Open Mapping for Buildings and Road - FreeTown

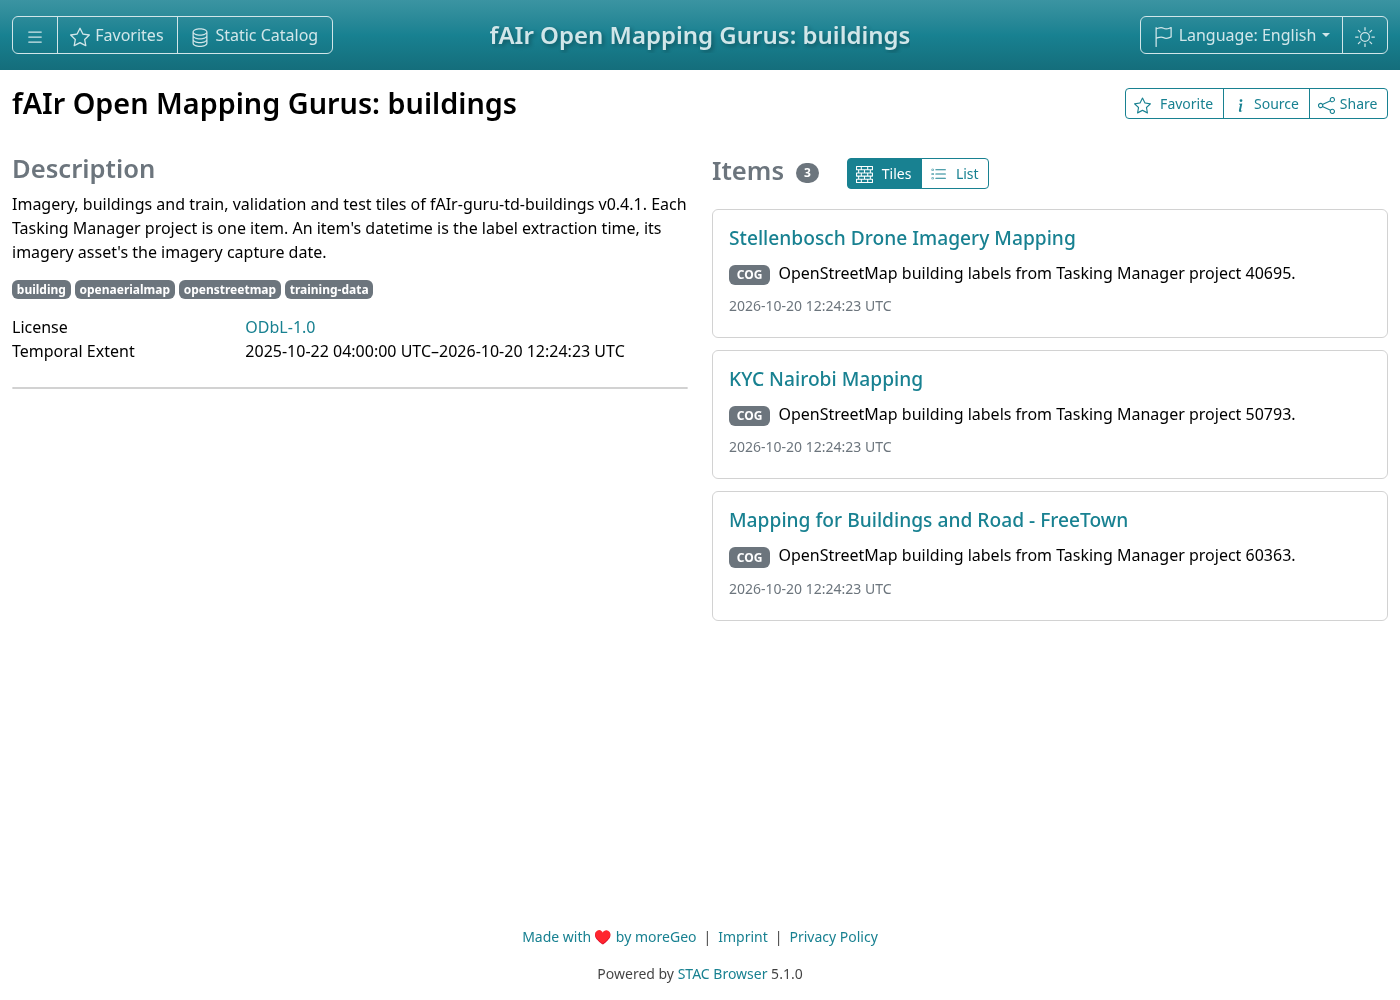928,520
